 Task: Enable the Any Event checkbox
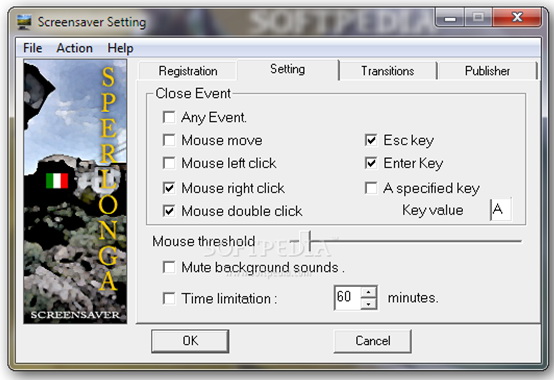click(x=169, y=117)
